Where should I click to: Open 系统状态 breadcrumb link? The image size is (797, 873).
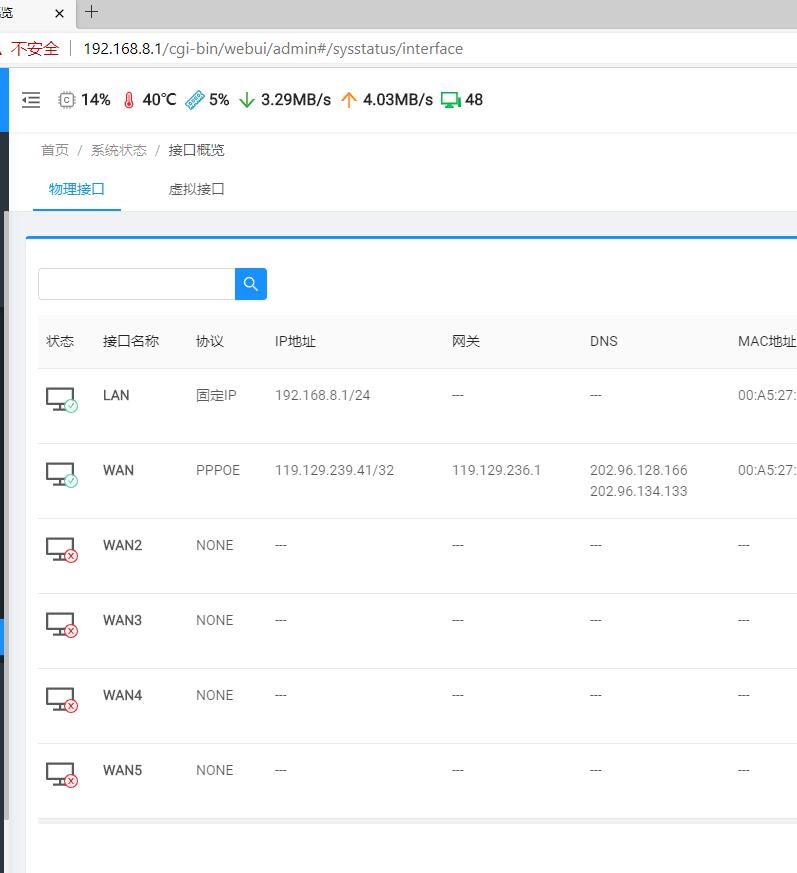point(118,150)
